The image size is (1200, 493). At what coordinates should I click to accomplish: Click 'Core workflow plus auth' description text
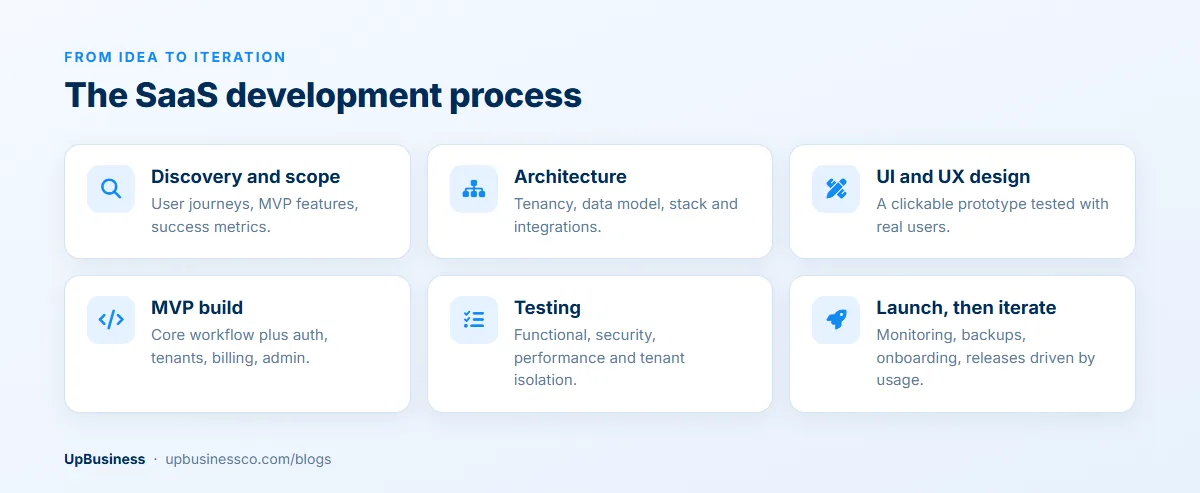coord(239,346)
